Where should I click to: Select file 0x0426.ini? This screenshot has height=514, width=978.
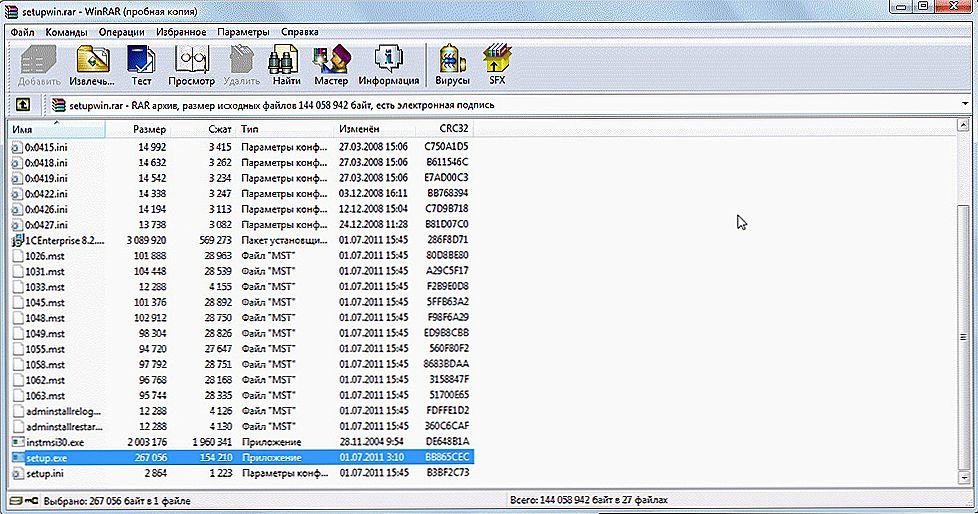[46, 210]
